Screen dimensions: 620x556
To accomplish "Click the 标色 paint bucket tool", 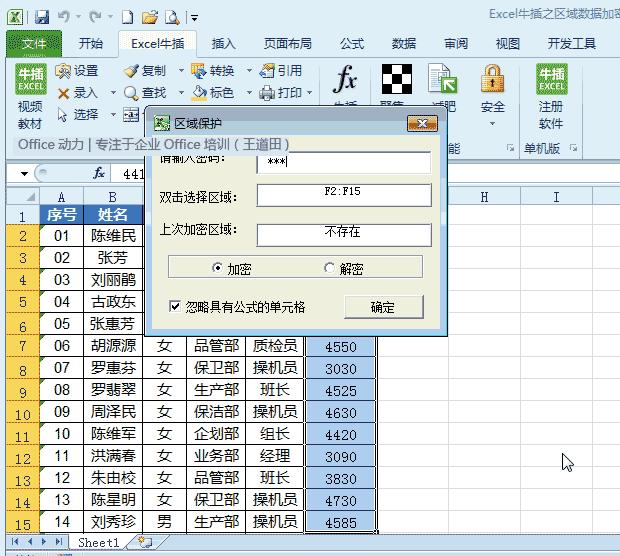I will (x=212, y=93).
